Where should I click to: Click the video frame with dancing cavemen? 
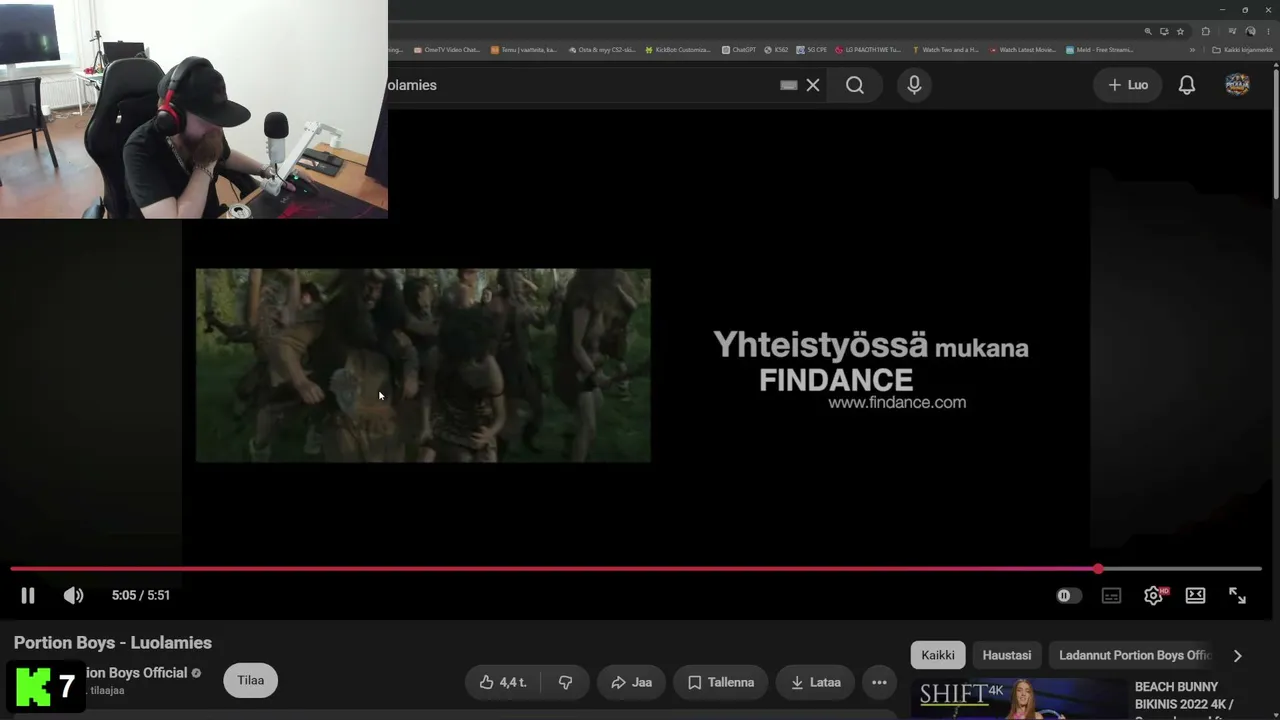423,365
